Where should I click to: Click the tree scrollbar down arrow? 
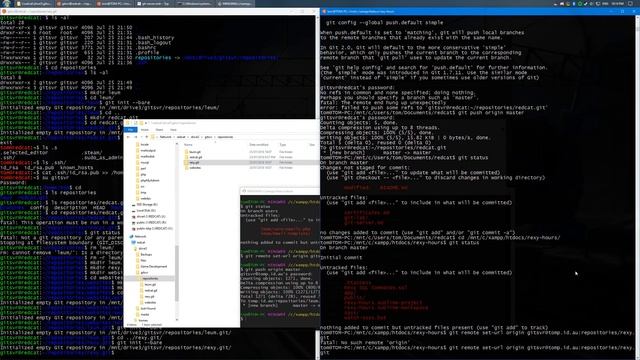coord(177,320)
